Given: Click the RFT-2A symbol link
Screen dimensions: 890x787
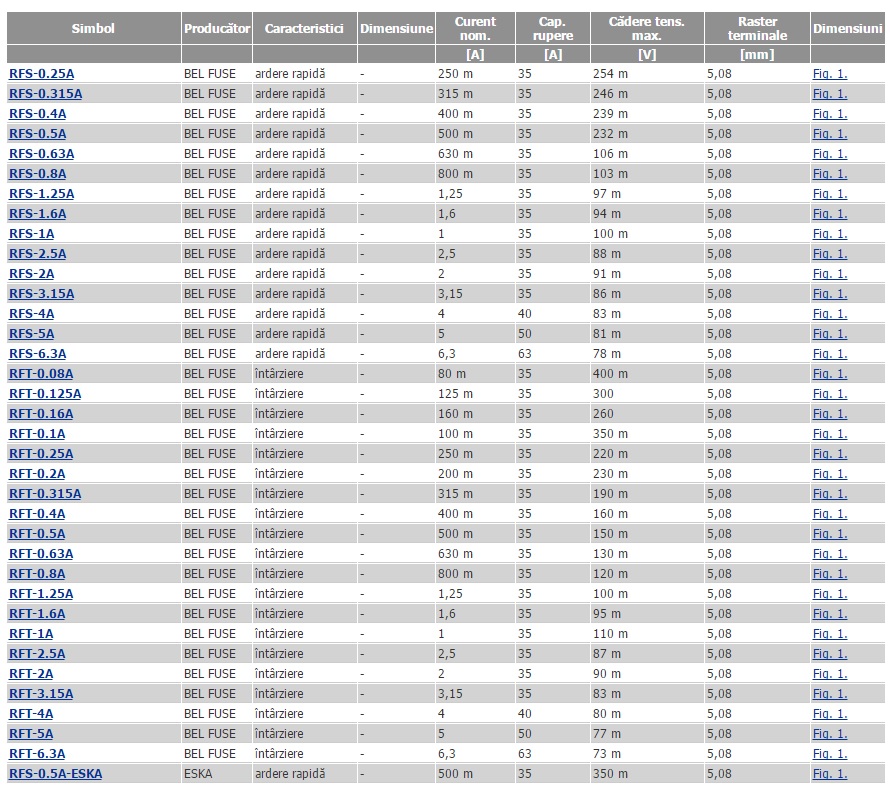Looking at the screenshot, I should [x=31, y=674].
